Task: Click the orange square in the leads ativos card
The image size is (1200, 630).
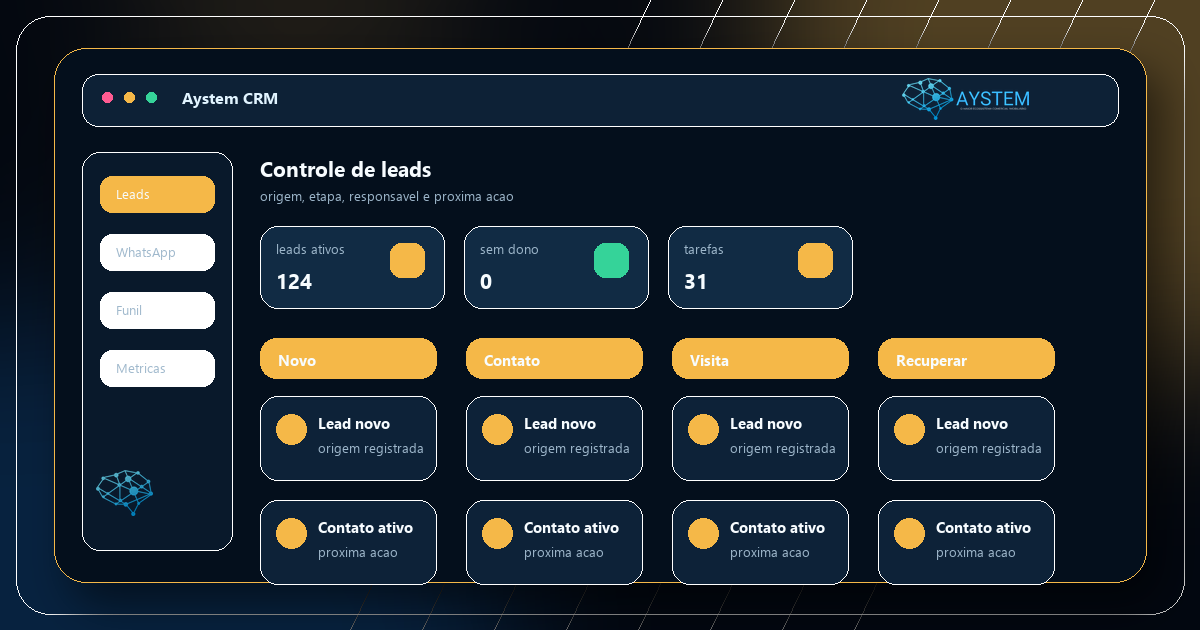Action: coord(407,260)
